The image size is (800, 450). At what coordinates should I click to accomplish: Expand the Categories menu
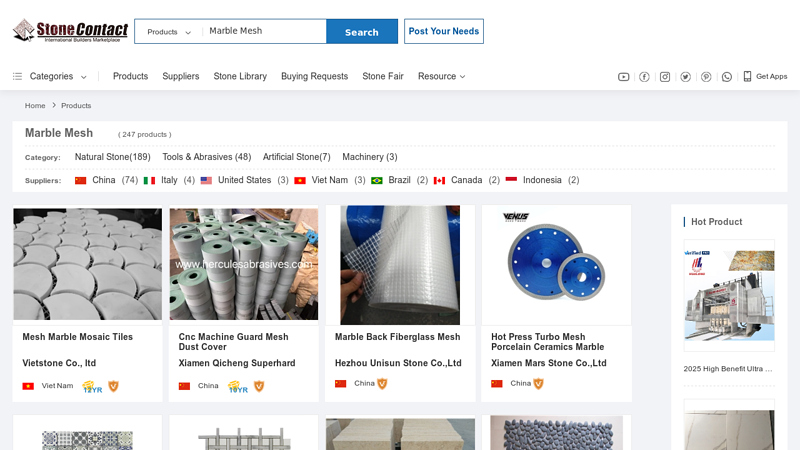click(50, 76)
